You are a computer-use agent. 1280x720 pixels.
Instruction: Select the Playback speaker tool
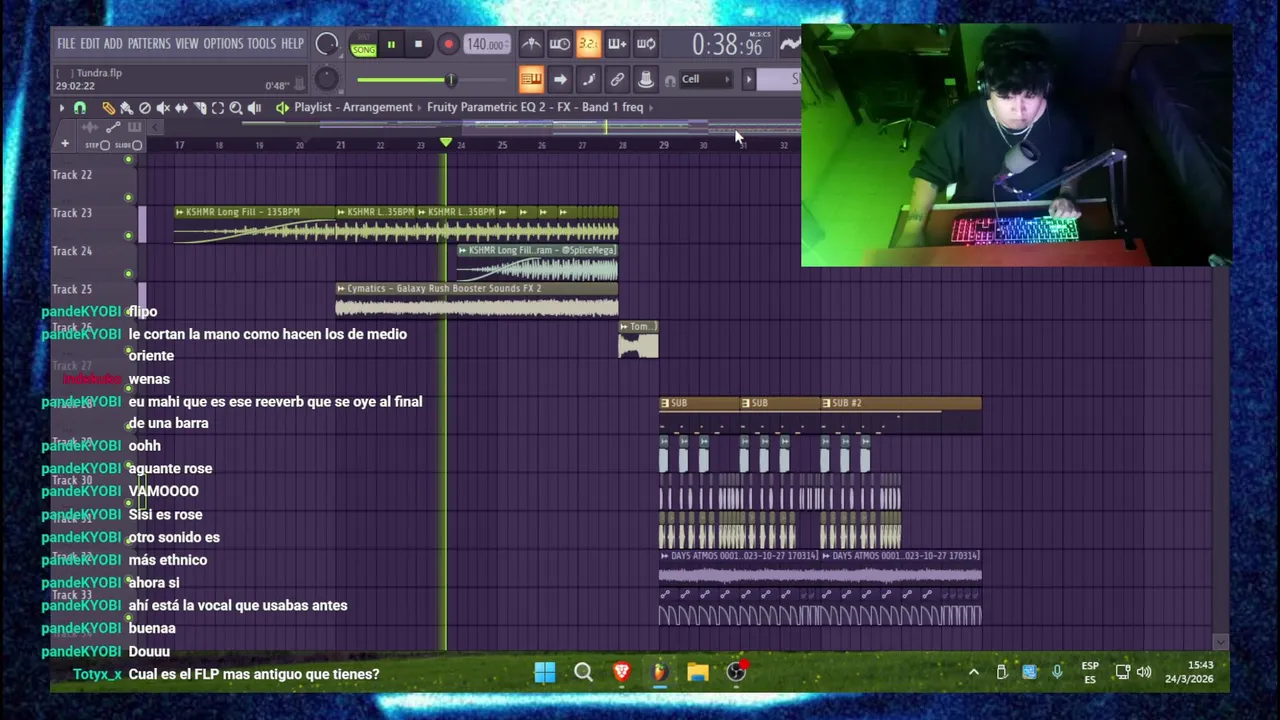coord(254,108)
